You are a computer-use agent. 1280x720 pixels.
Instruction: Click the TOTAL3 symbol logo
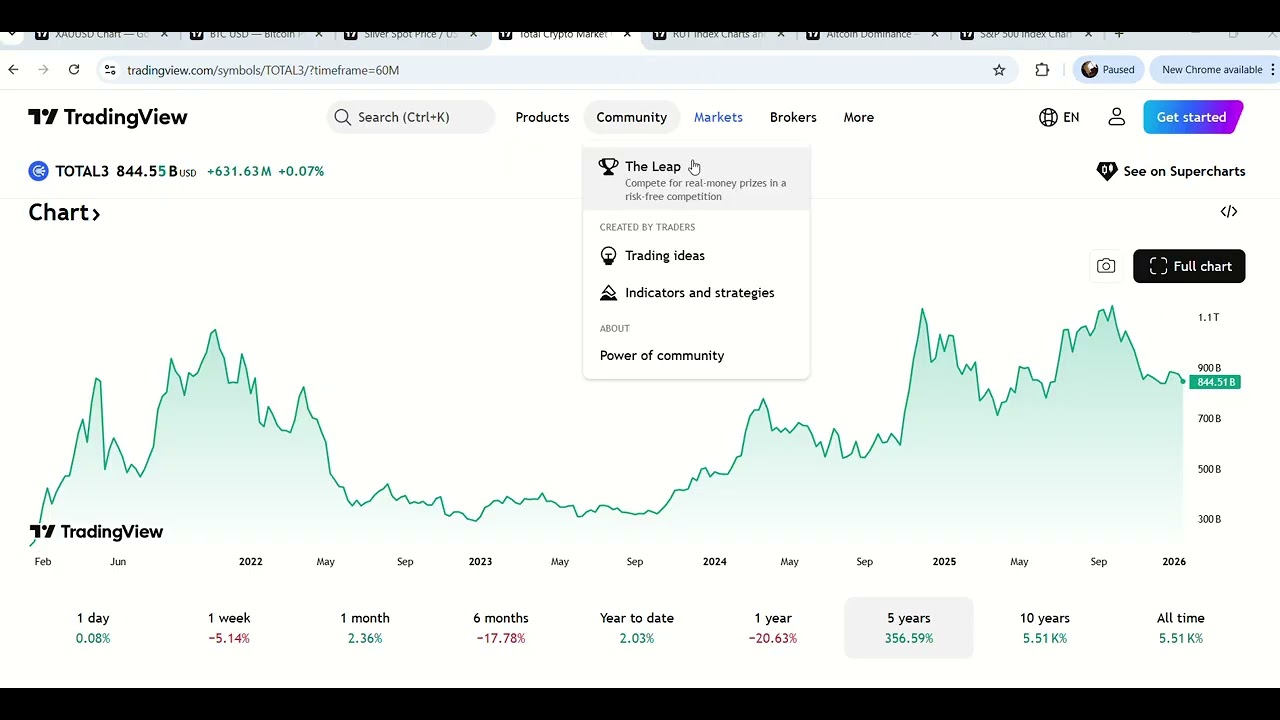[x=38, y=171]
